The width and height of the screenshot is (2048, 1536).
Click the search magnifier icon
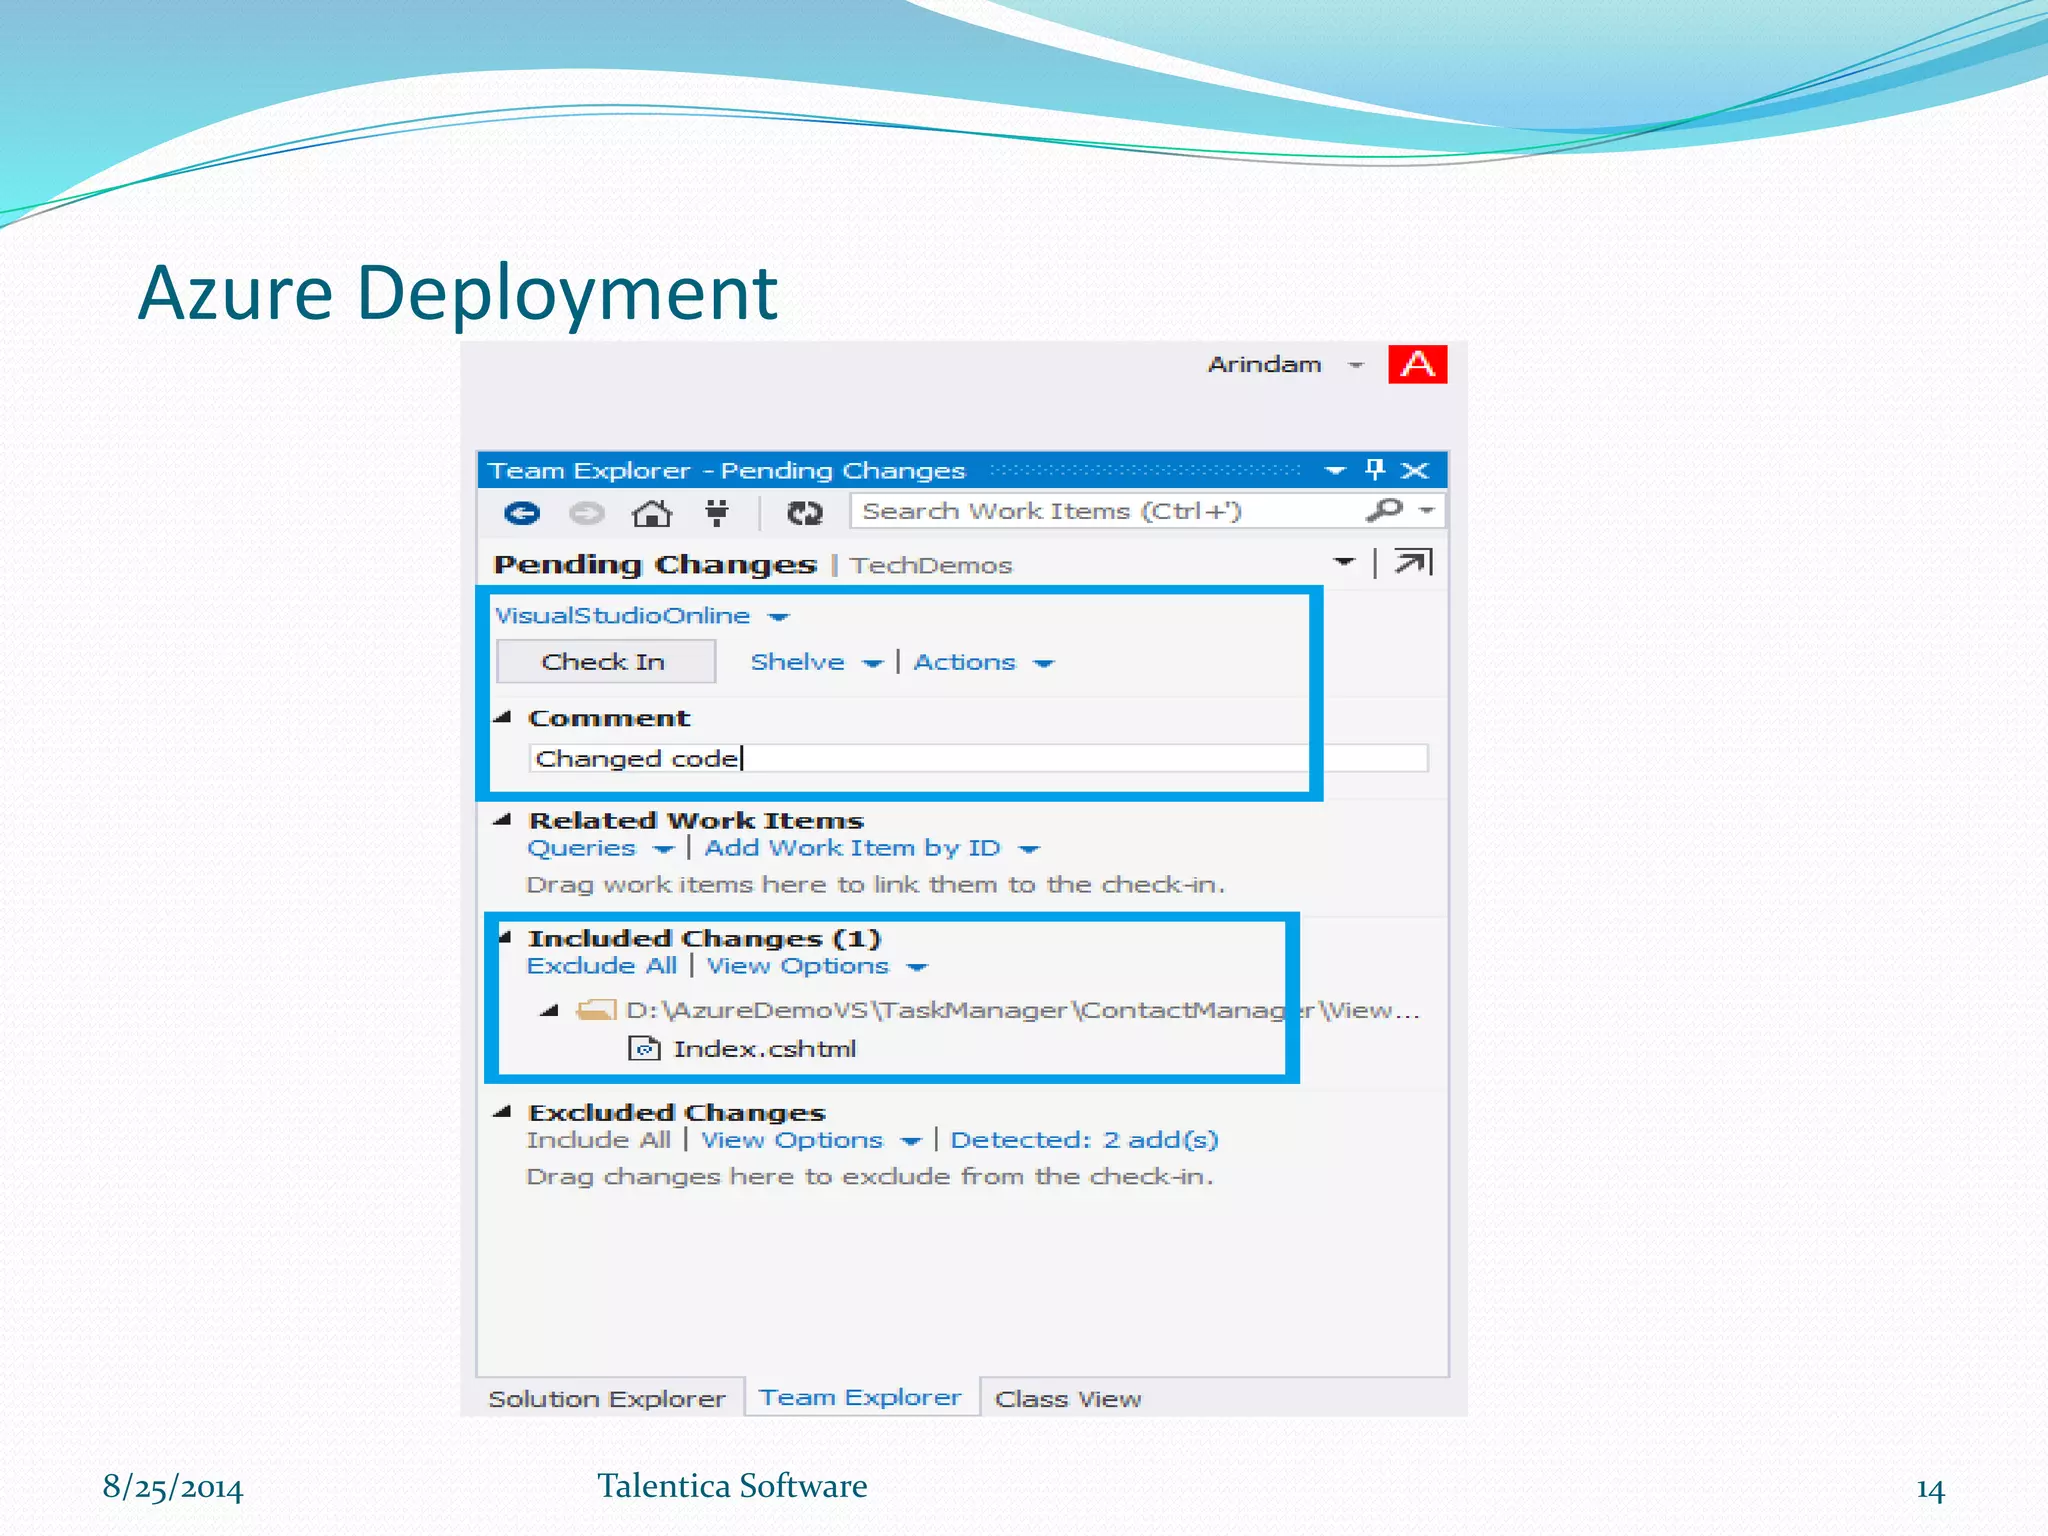pos(1384,510)
